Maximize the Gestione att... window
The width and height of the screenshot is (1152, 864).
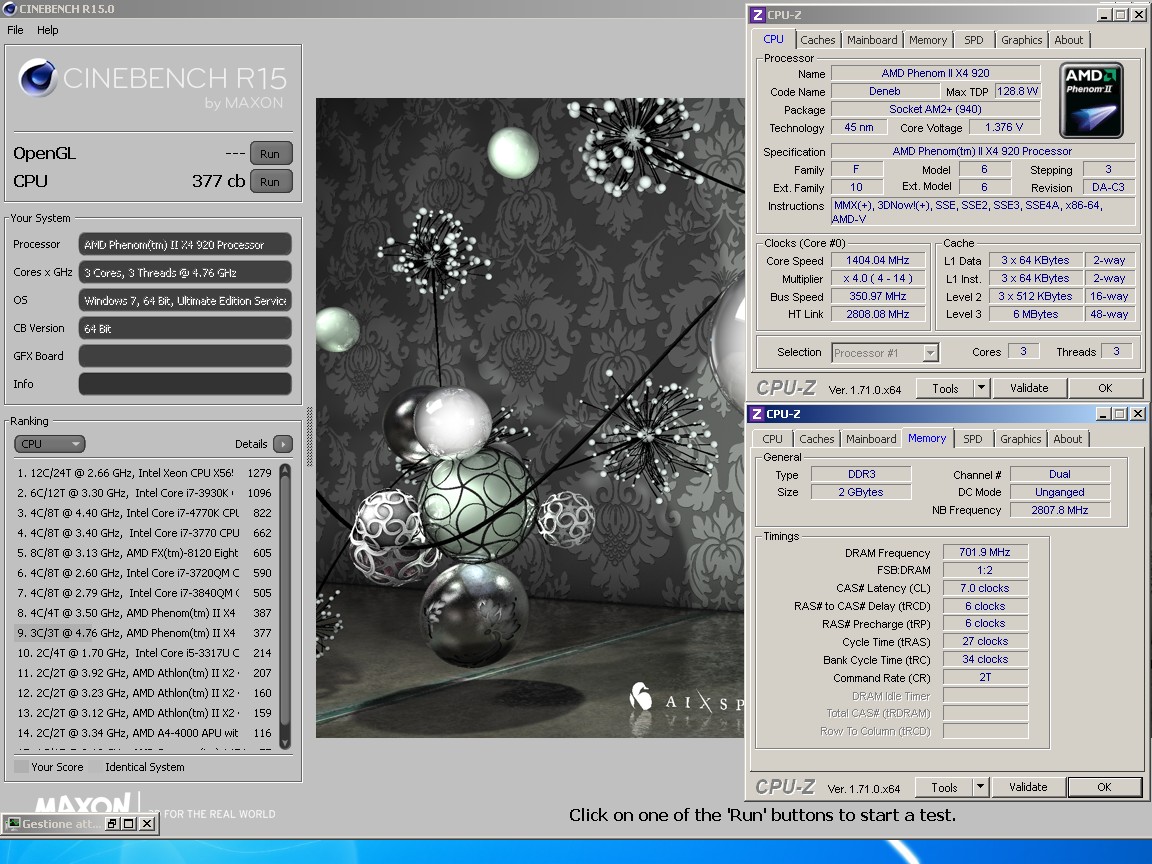click(129, 824)
